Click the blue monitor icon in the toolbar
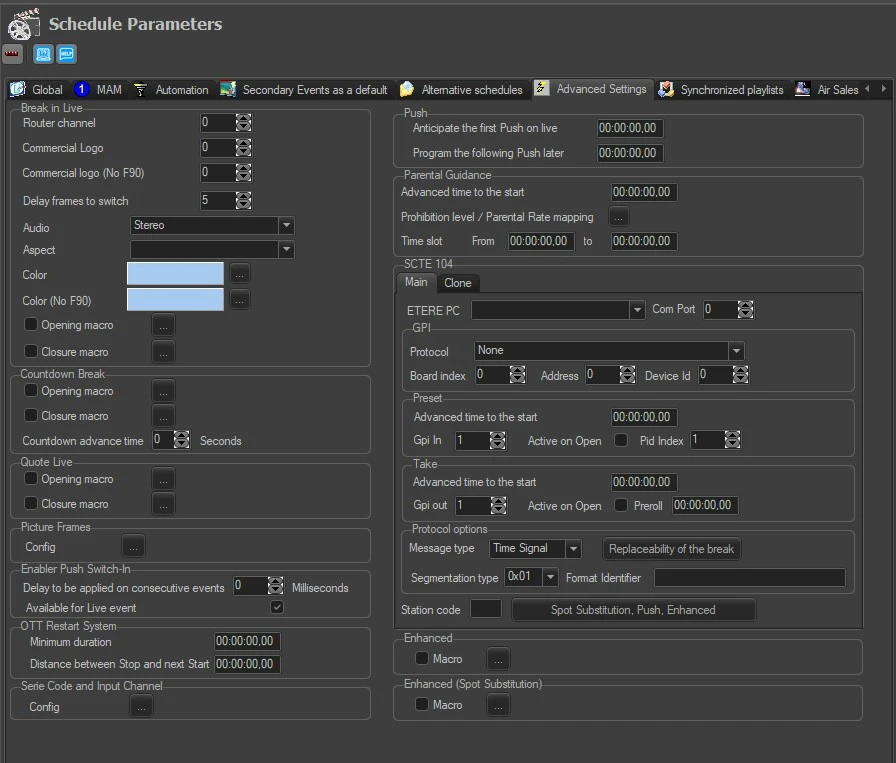The width and height of the screenshot is (896, 763). click(43, 54)
